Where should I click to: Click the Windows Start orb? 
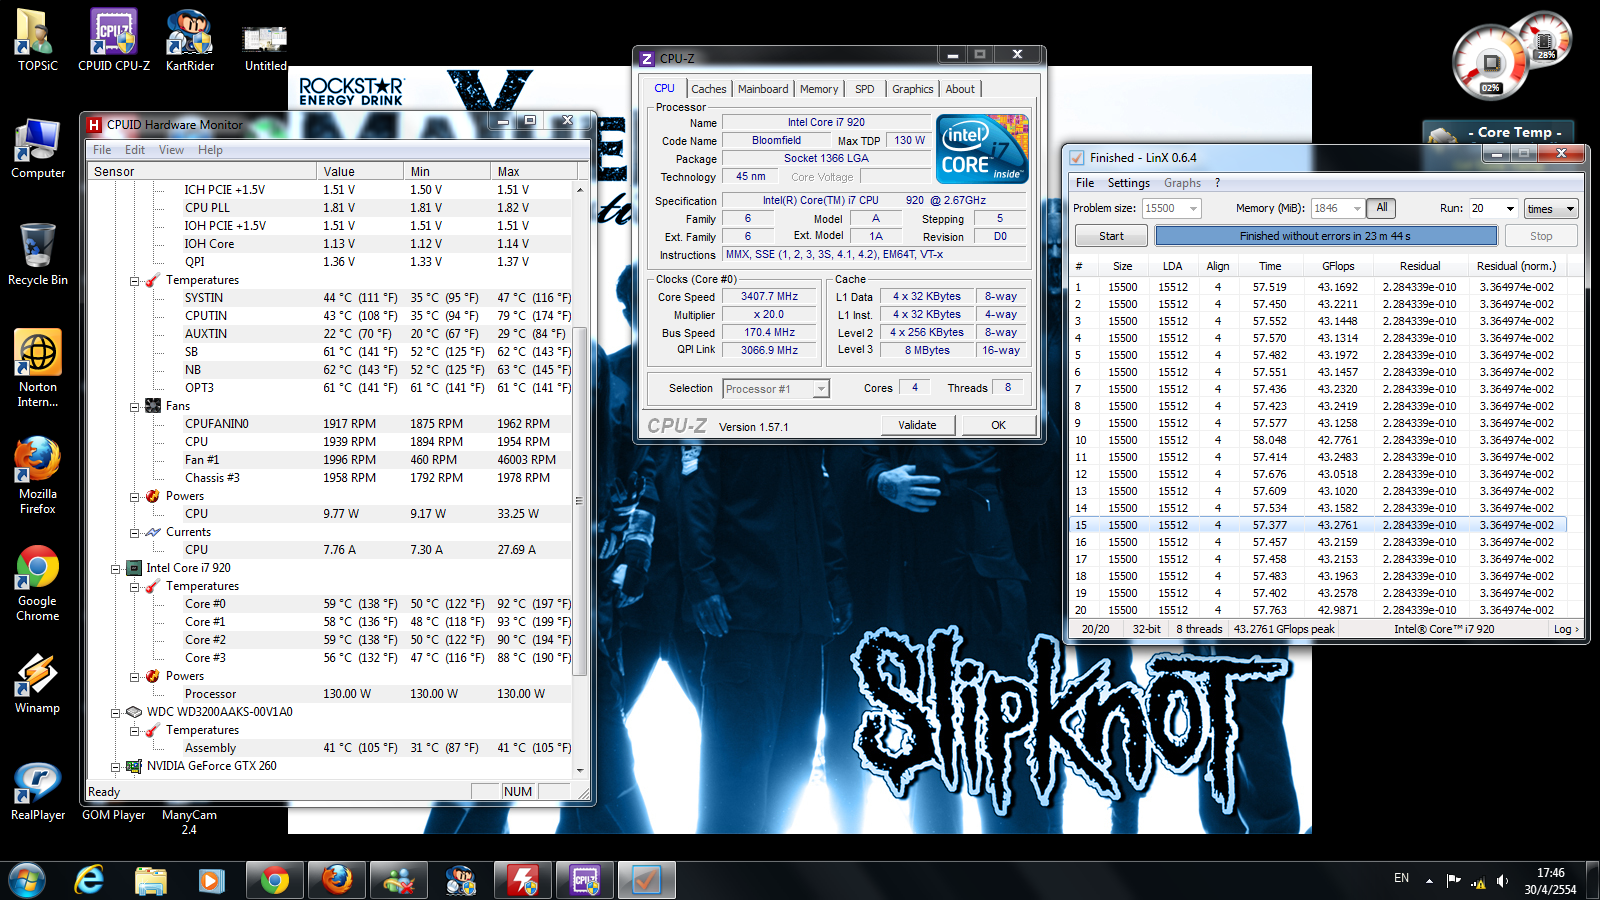pos(27,880)
